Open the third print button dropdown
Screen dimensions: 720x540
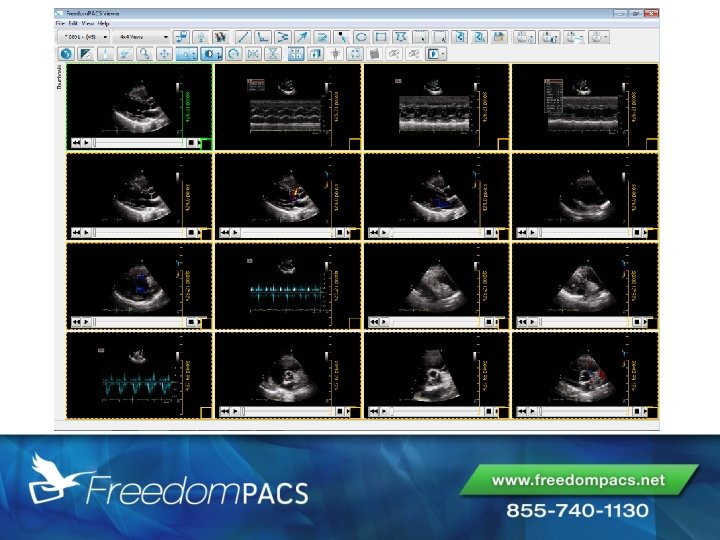coord(582,37)
